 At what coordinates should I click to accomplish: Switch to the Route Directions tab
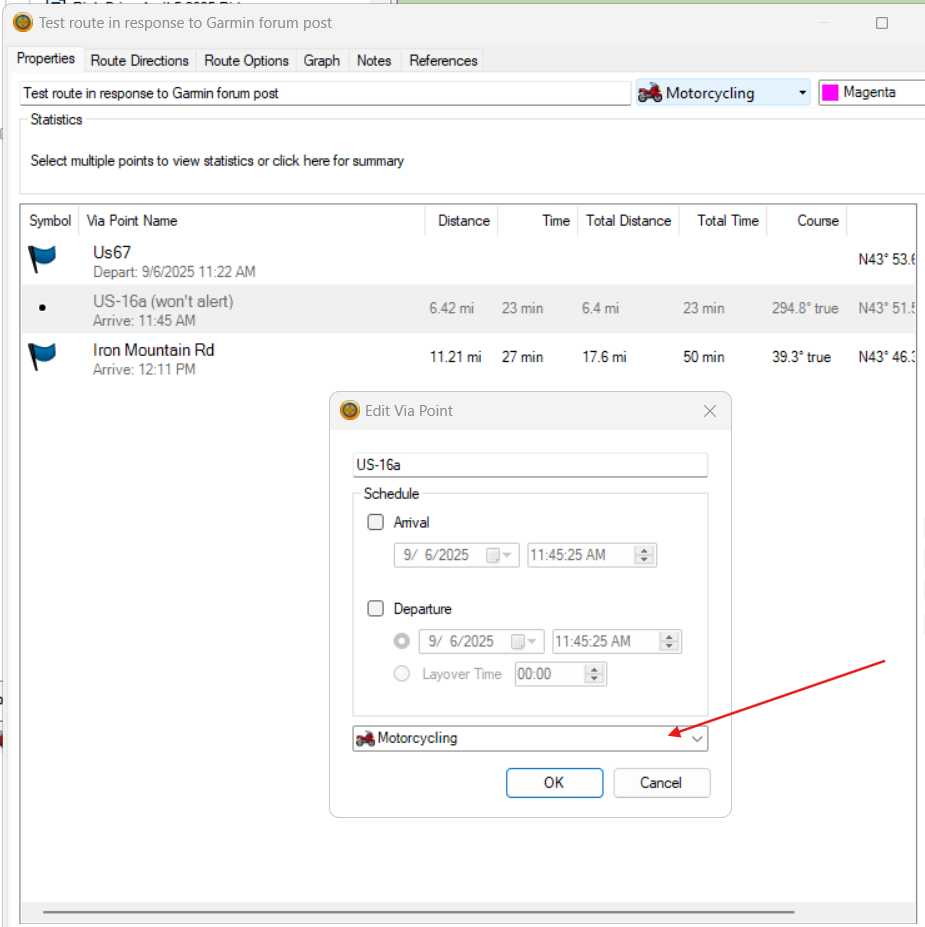[x=139, y=60]
